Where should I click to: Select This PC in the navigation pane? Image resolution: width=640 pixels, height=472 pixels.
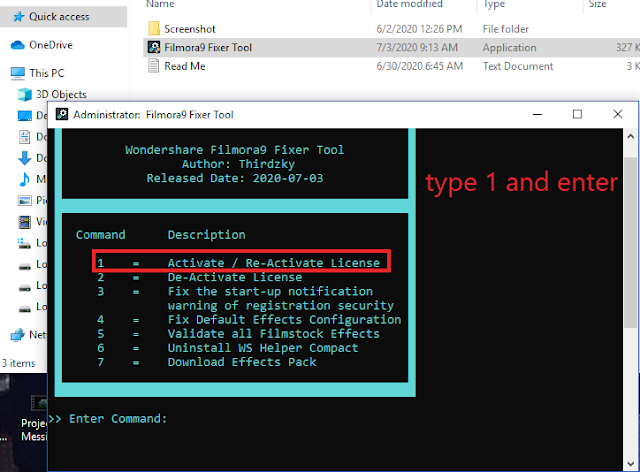pyautogui.click(x=47, y=73)
